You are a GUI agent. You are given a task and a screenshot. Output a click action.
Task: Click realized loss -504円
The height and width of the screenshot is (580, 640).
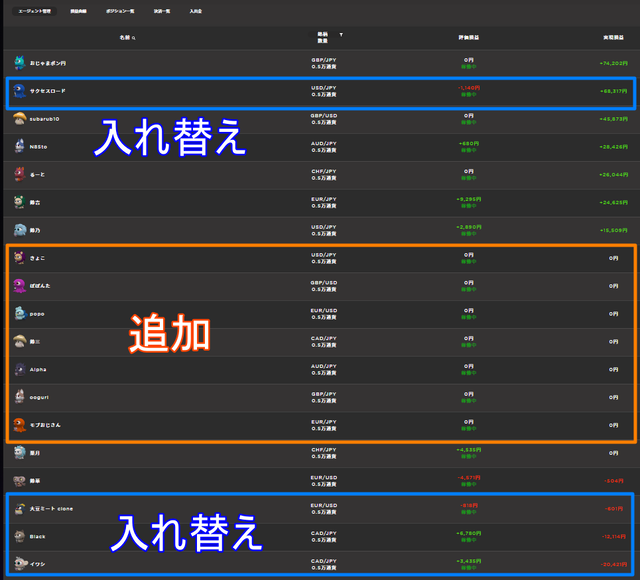coord(613,481)
